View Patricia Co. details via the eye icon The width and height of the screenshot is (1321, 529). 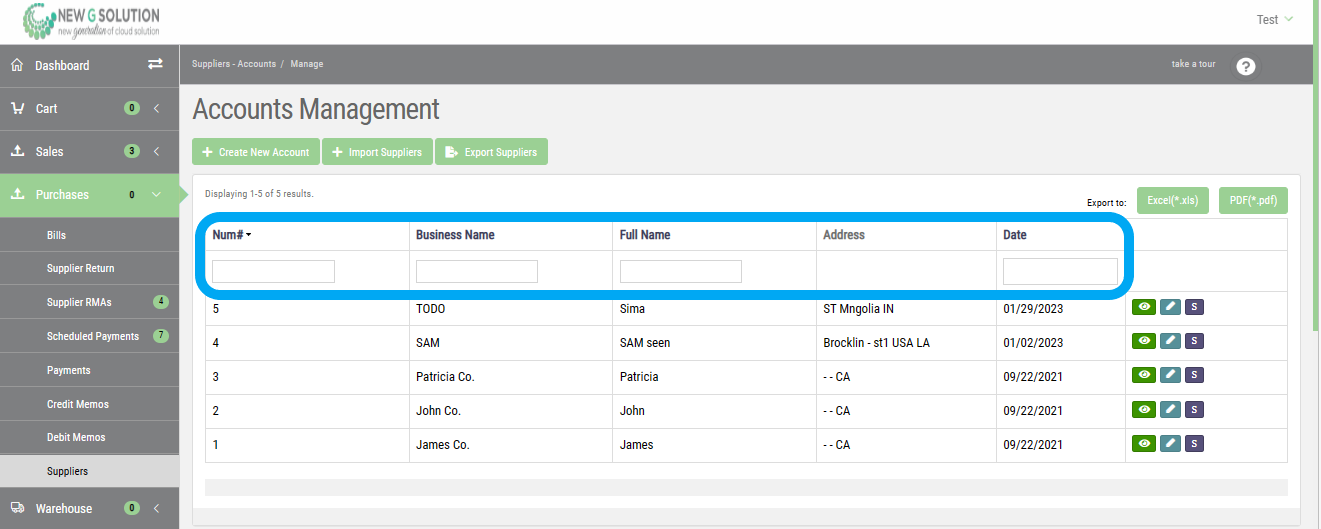click(1143, 375)
